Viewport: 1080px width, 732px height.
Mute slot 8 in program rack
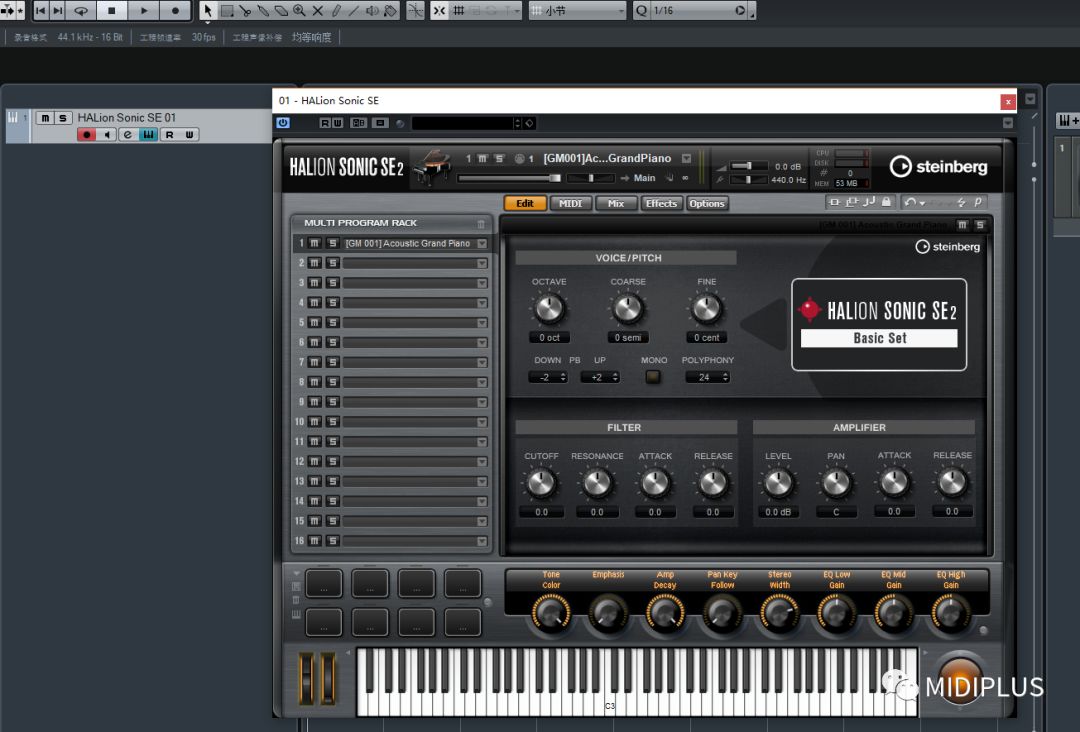pos(315,382)
